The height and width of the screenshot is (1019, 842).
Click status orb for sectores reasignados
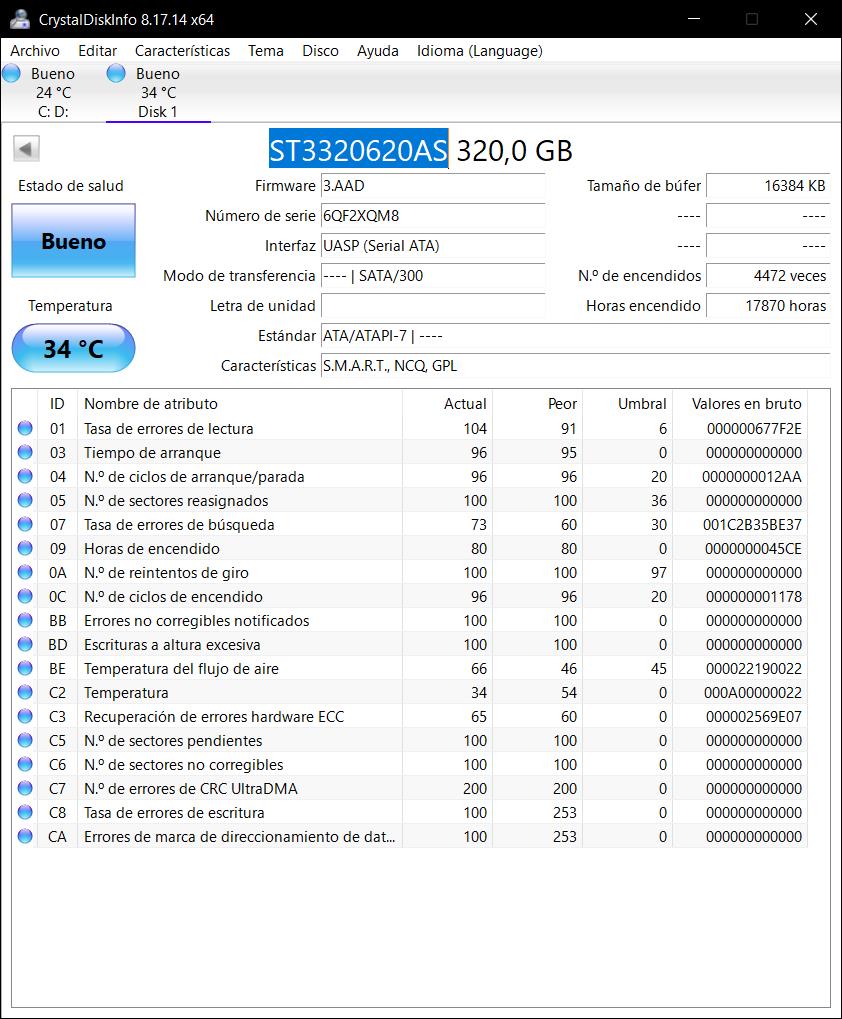[x=25, y=500]
